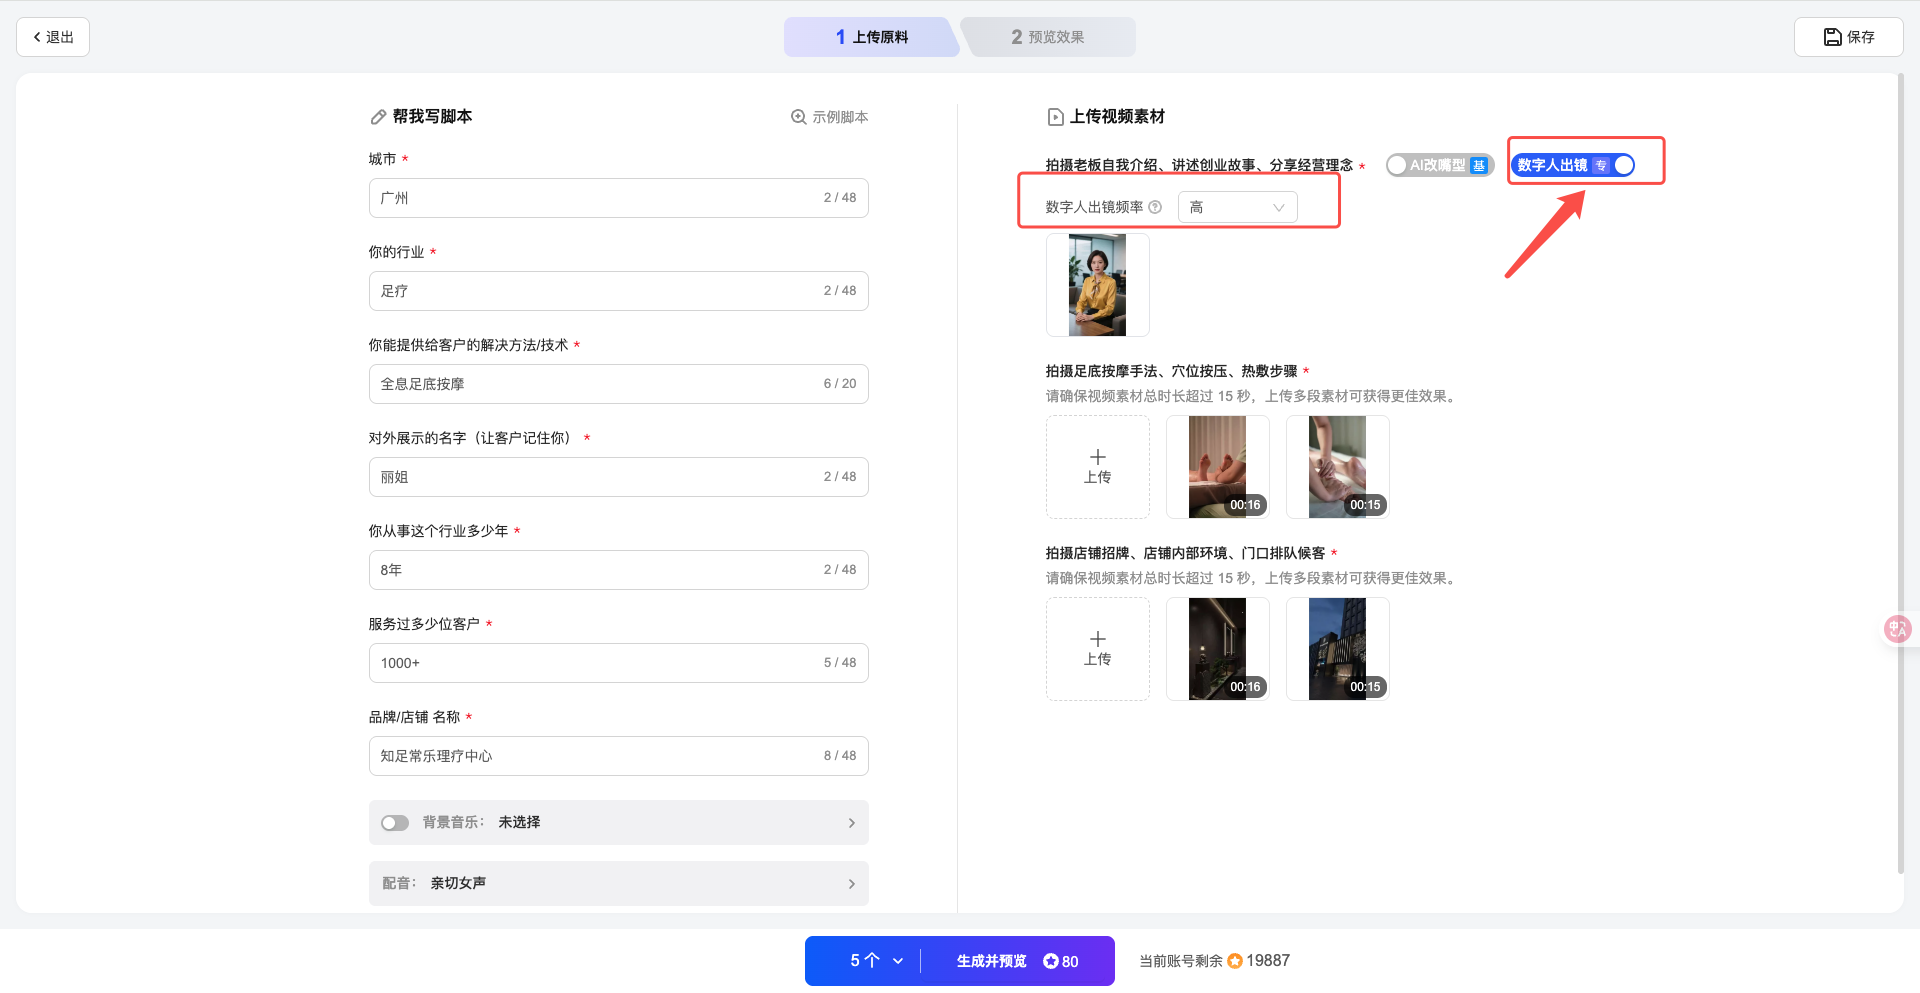Switch to the 上传原料 step tab
The height and width of the screenshot is (993, 1920).
point(871,37)
